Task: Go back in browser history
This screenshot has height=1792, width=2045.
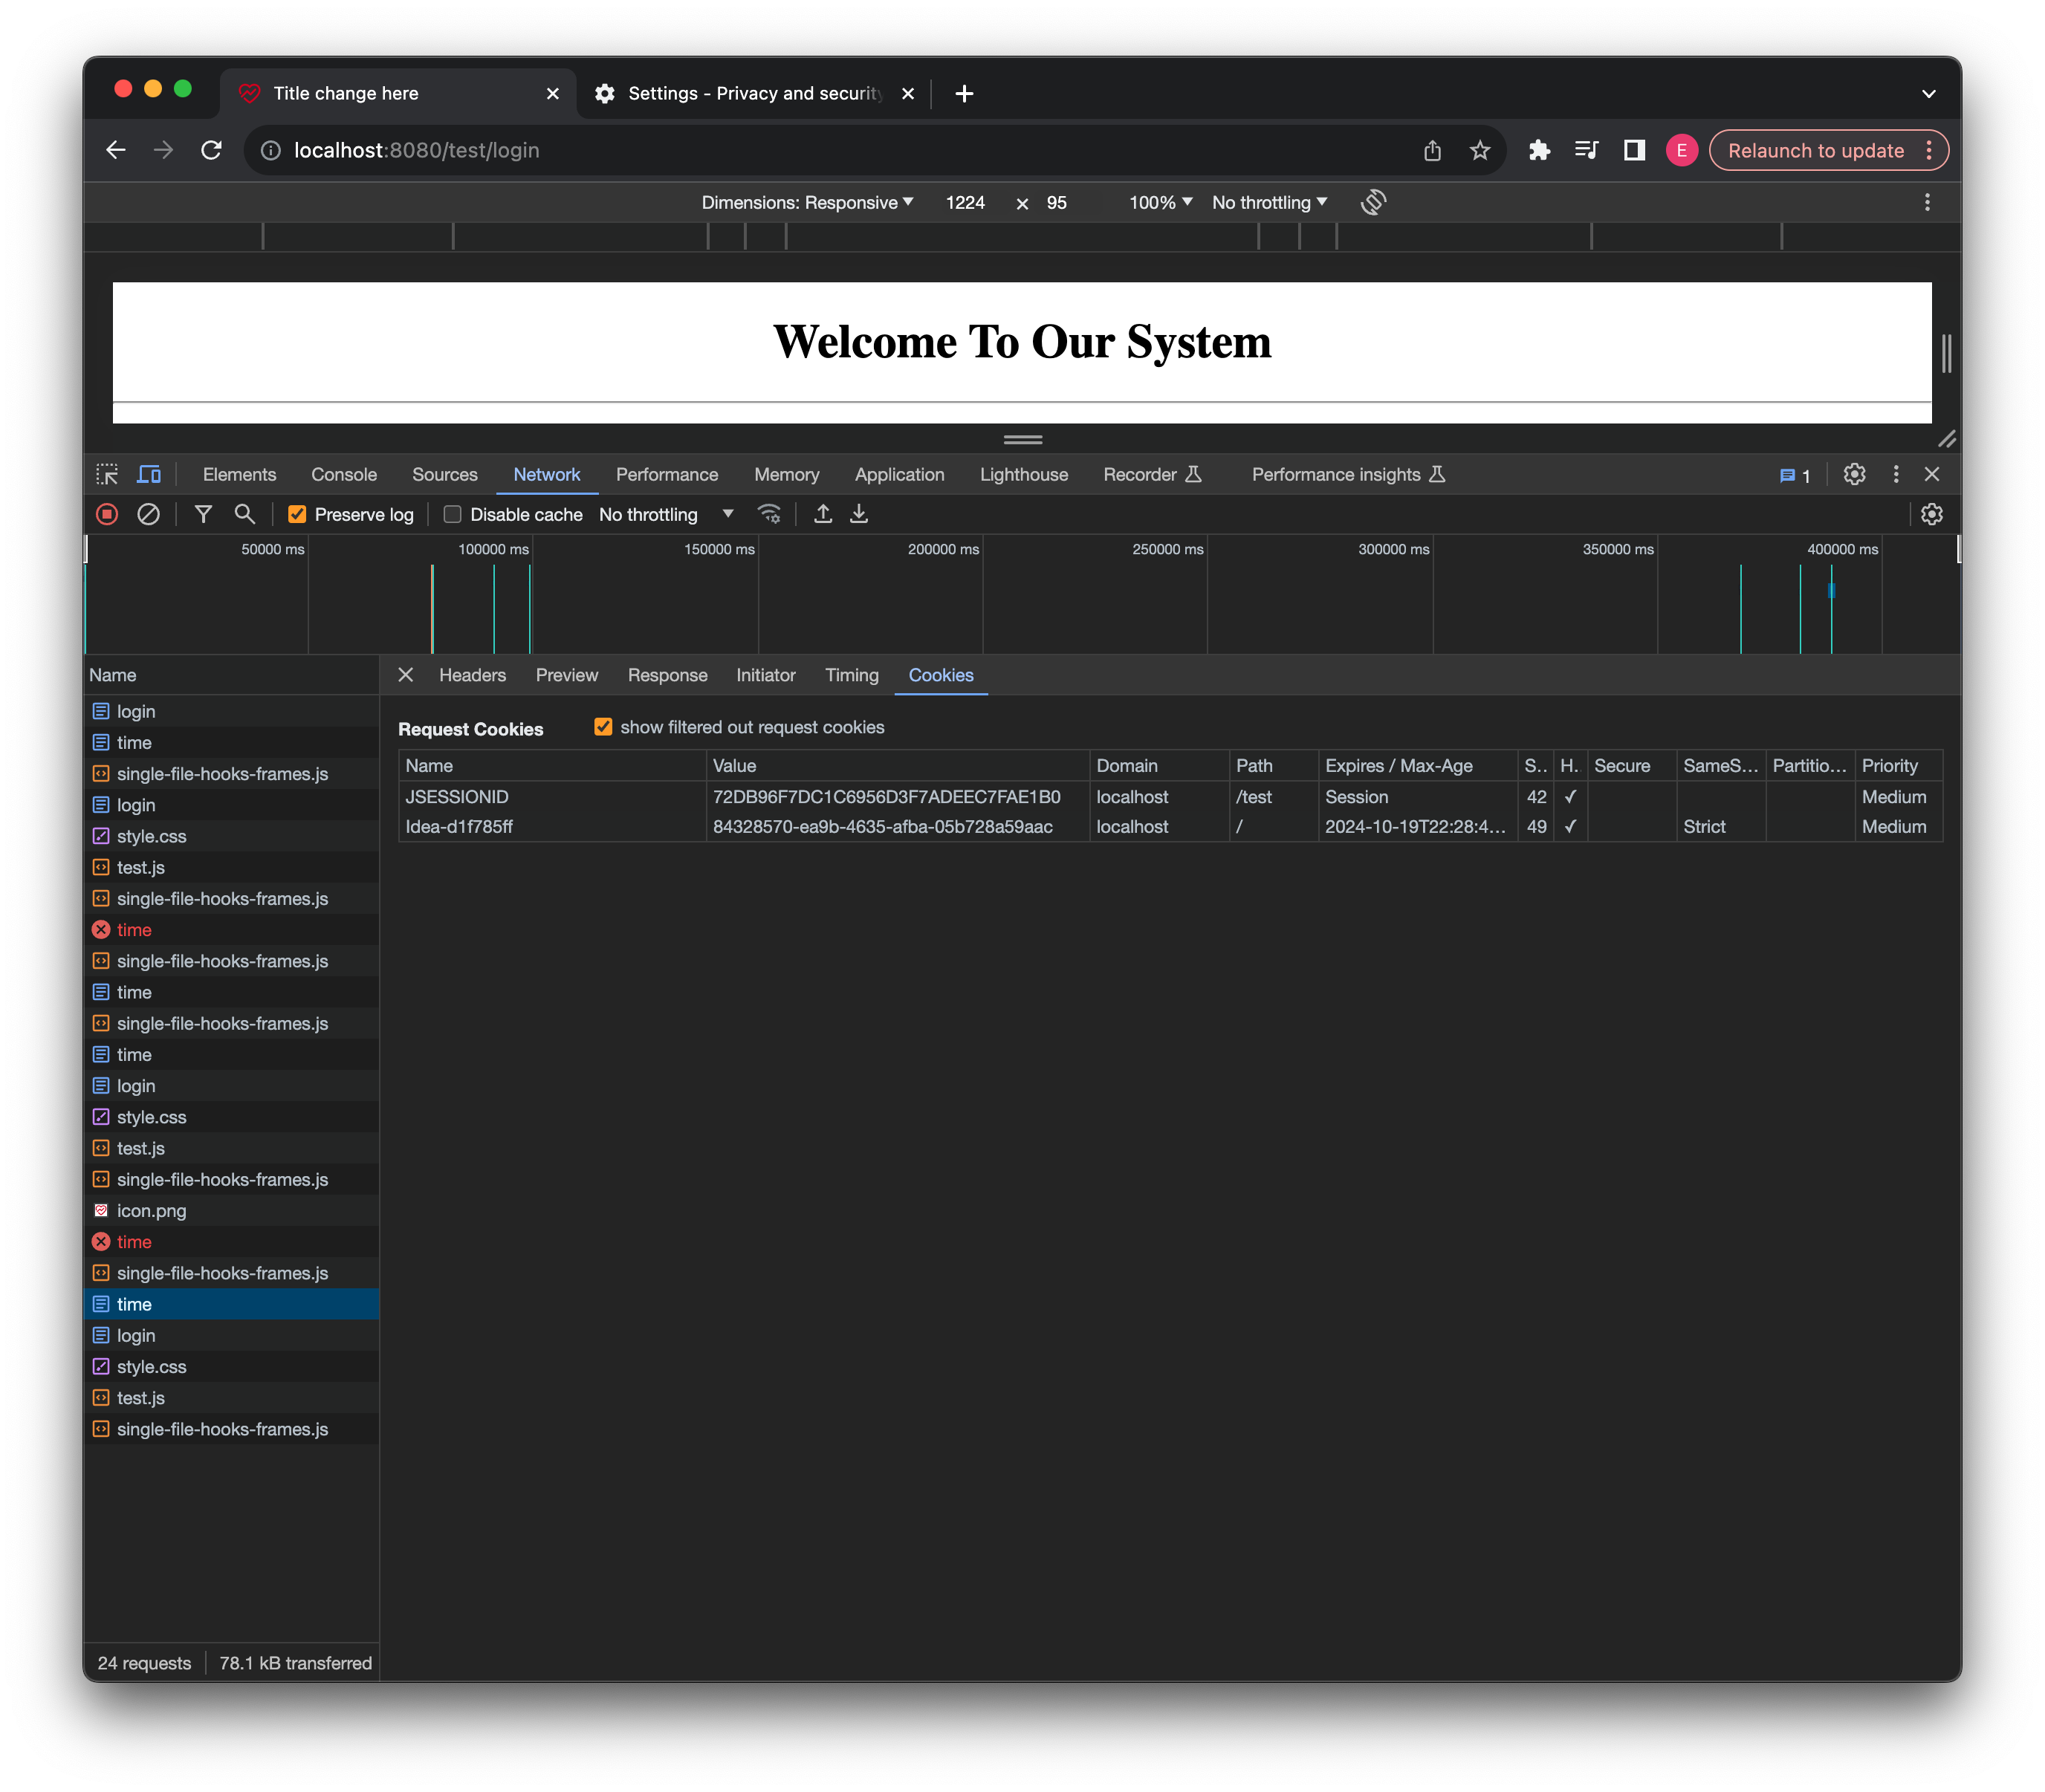Action: point(116,150)
